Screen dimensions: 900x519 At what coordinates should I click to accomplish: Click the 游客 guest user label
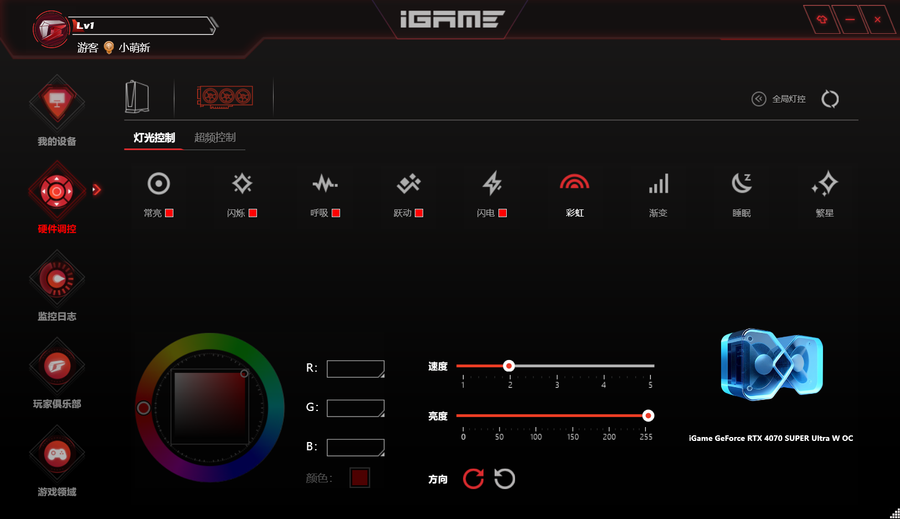88,48
